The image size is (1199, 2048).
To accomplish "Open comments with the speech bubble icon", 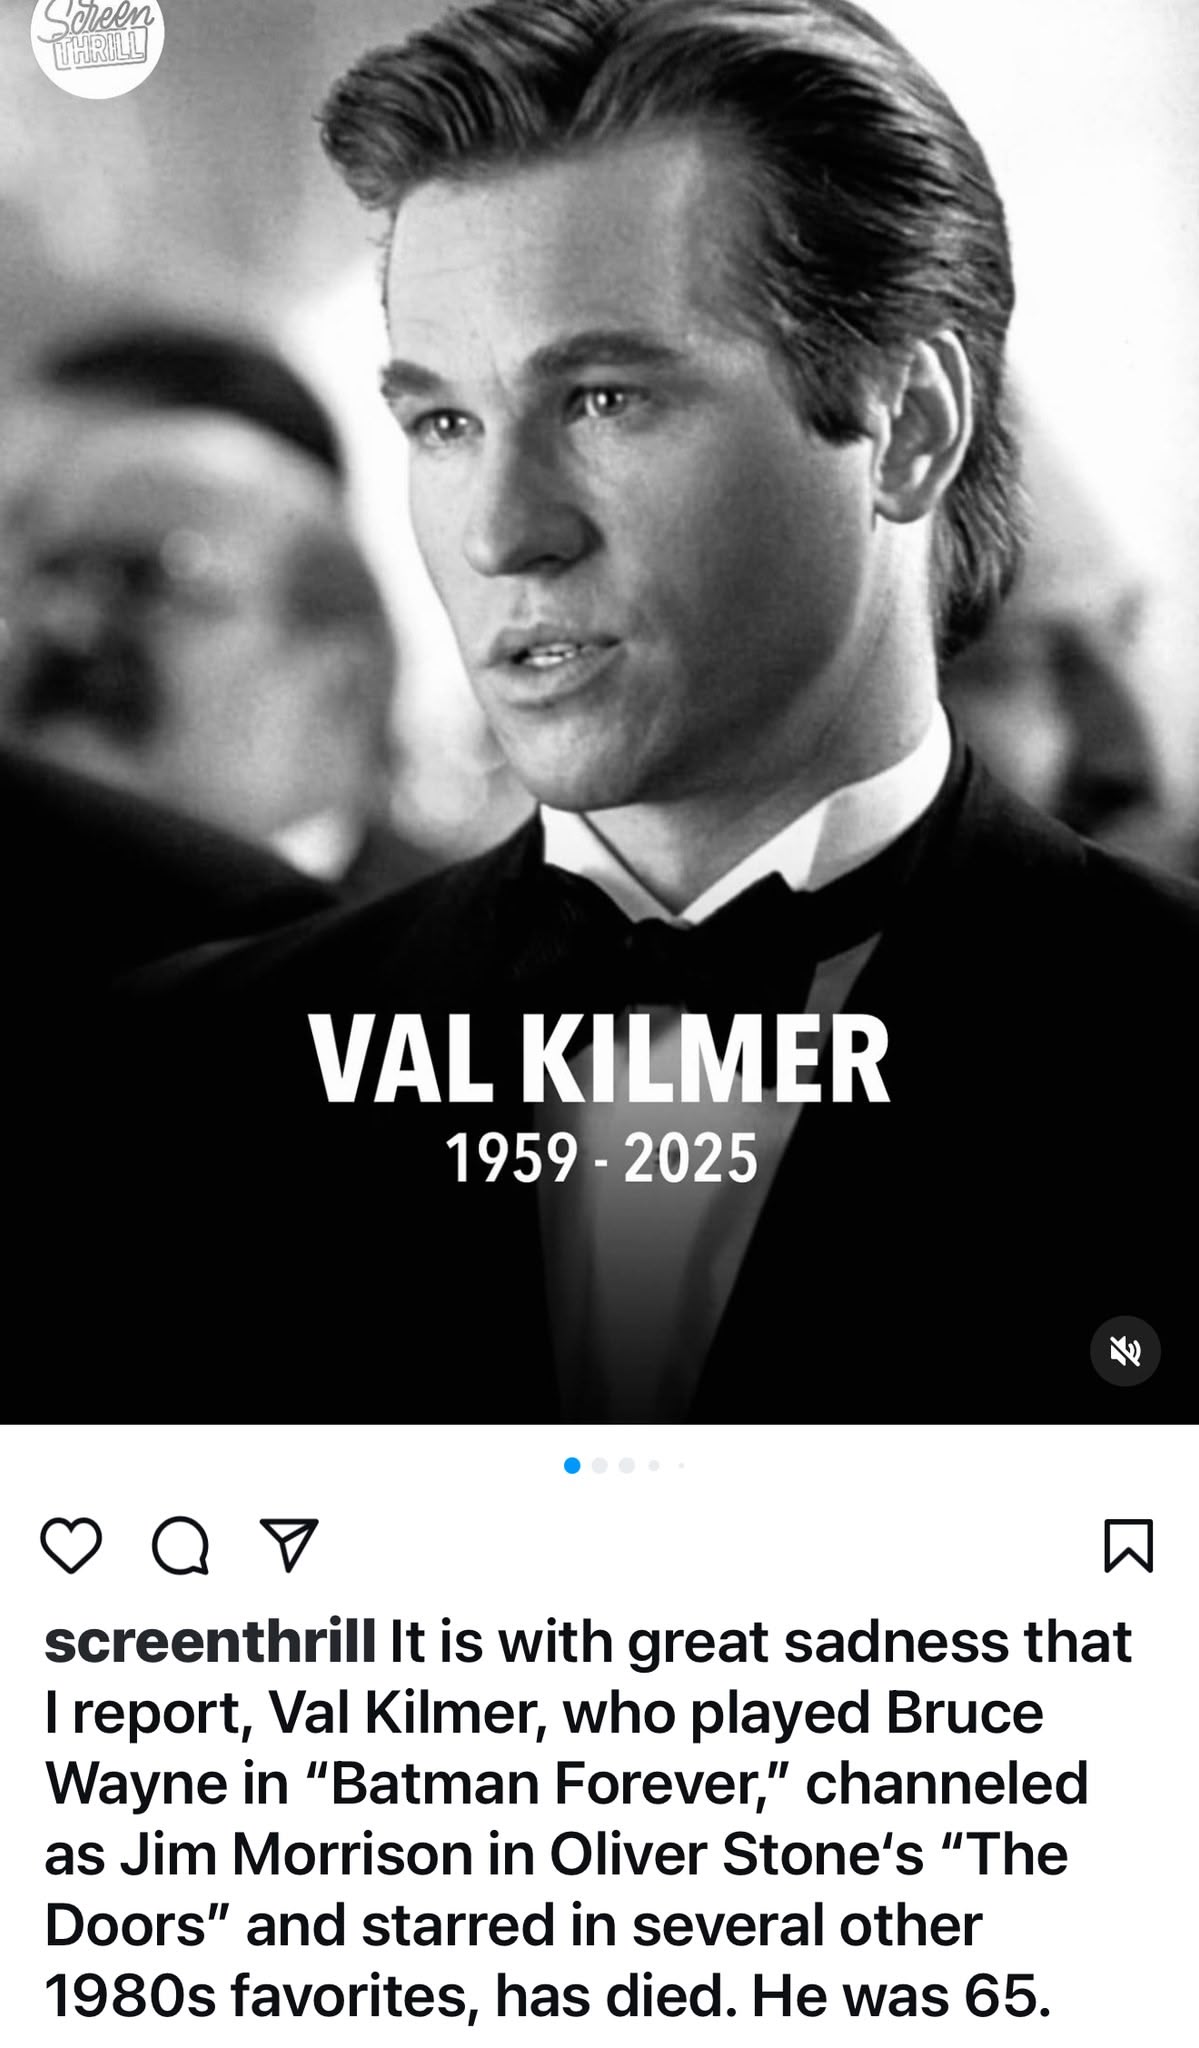I will coord(180,1546).
